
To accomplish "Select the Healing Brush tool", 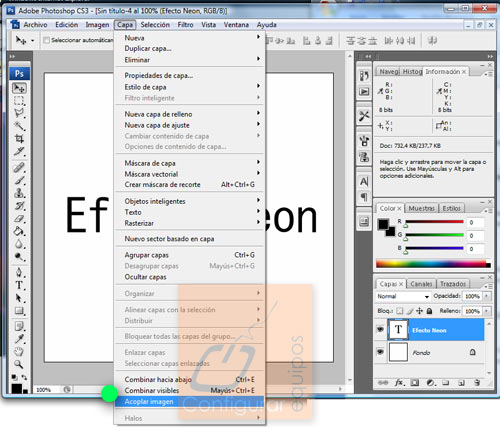I will (19, 167).
